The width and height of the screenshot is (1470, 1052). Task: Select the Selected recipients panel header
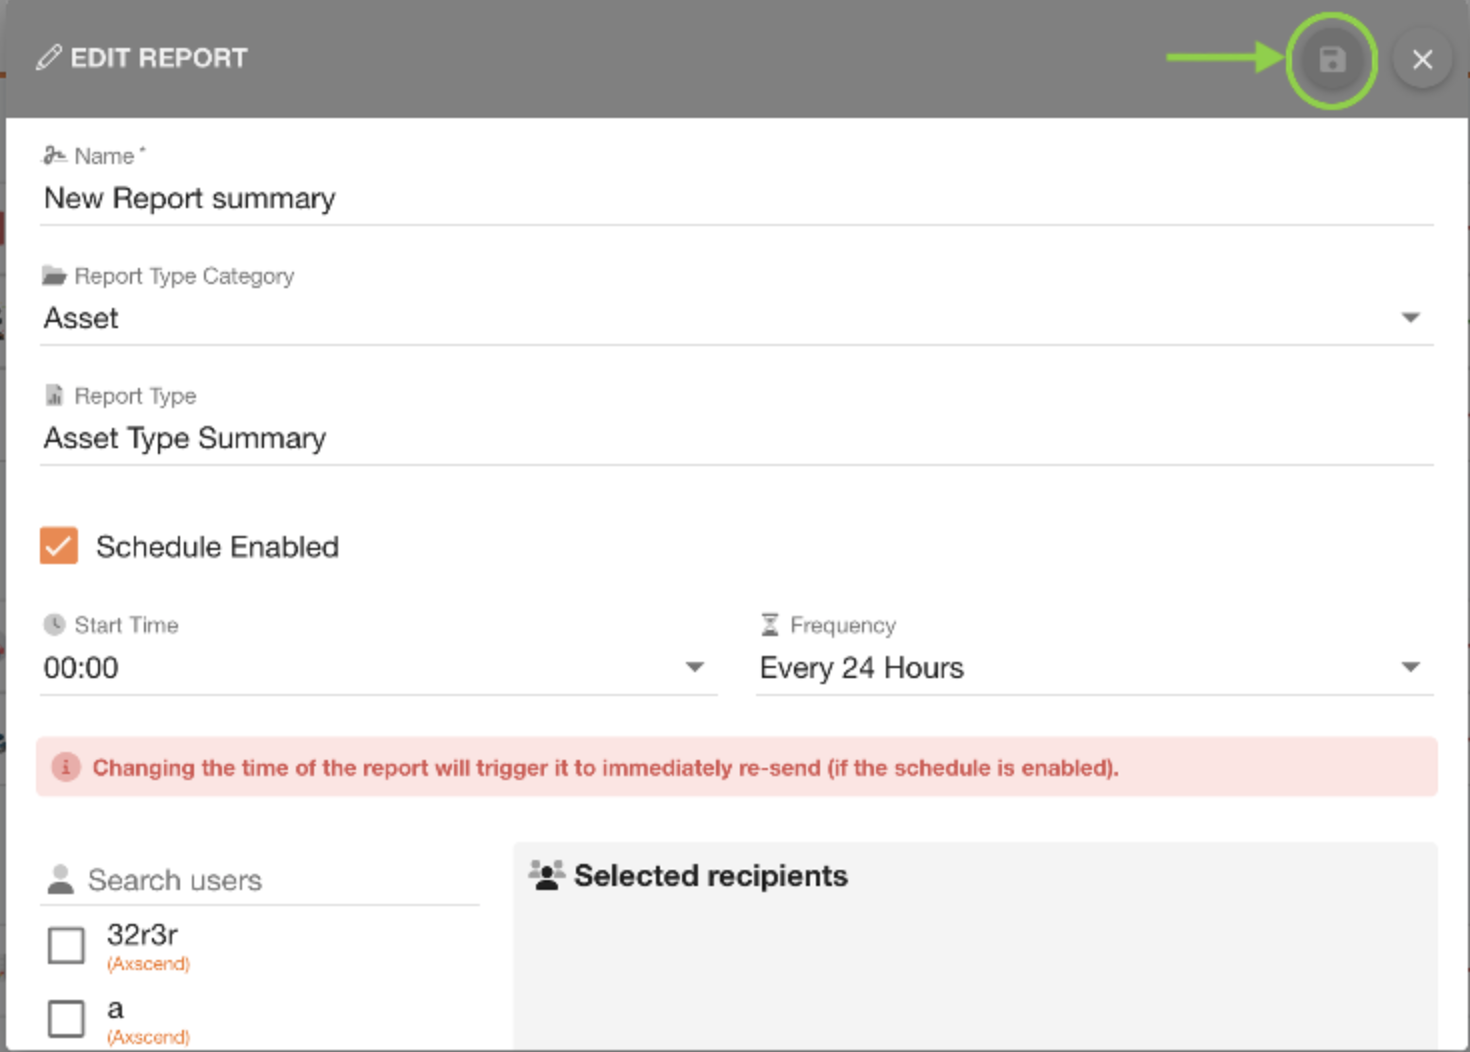(710, 875)
